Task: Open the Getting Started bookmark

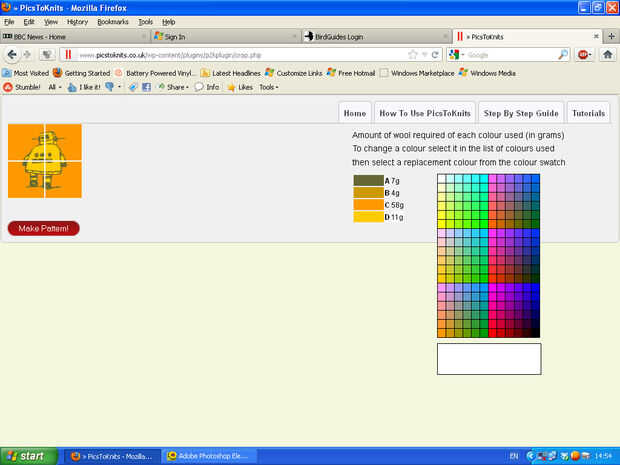Action: (81, 73)
